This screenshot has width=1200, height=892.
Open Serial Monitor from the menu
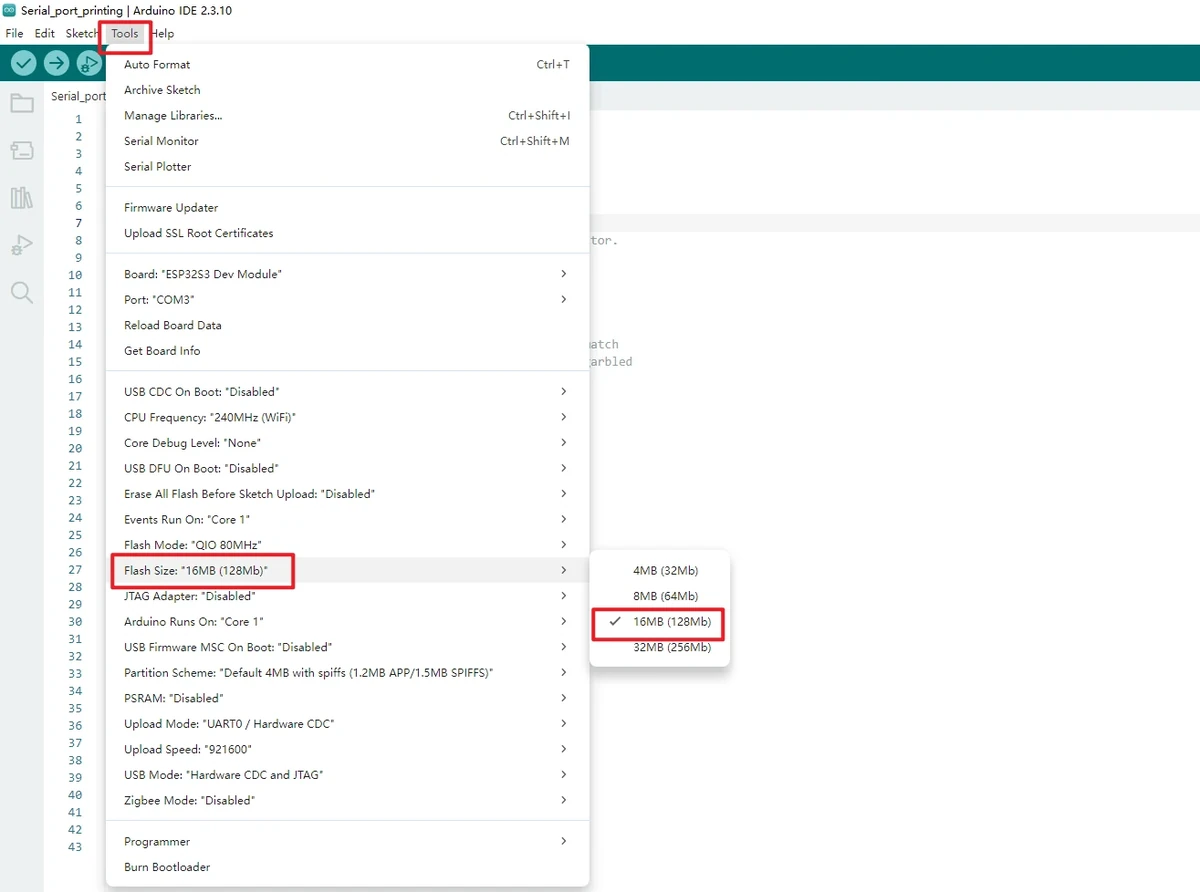(348, 141)
